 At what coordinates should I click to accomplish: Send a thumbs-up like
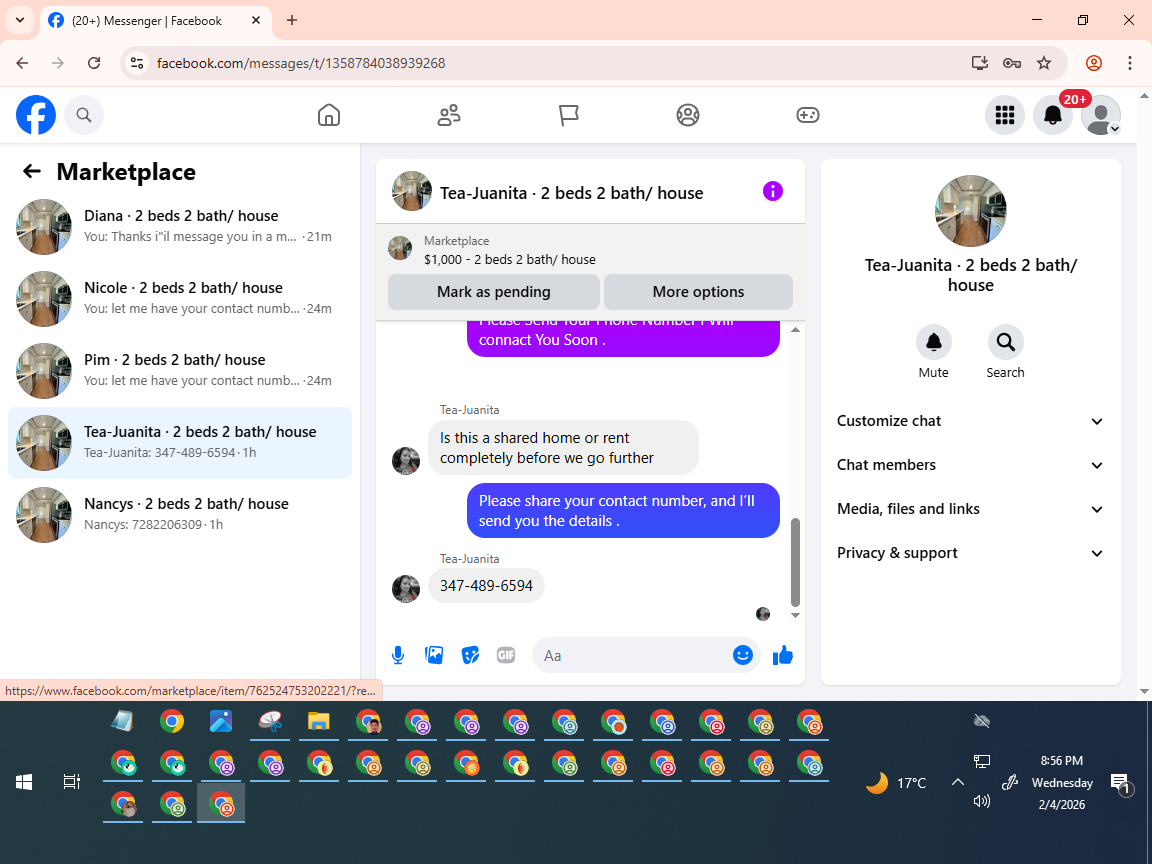[x=782, y=655]
